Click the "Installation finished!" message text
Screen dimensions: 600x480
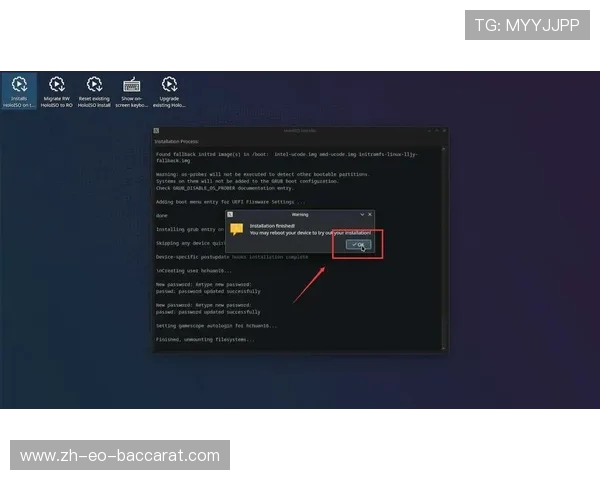pos(272,225)
